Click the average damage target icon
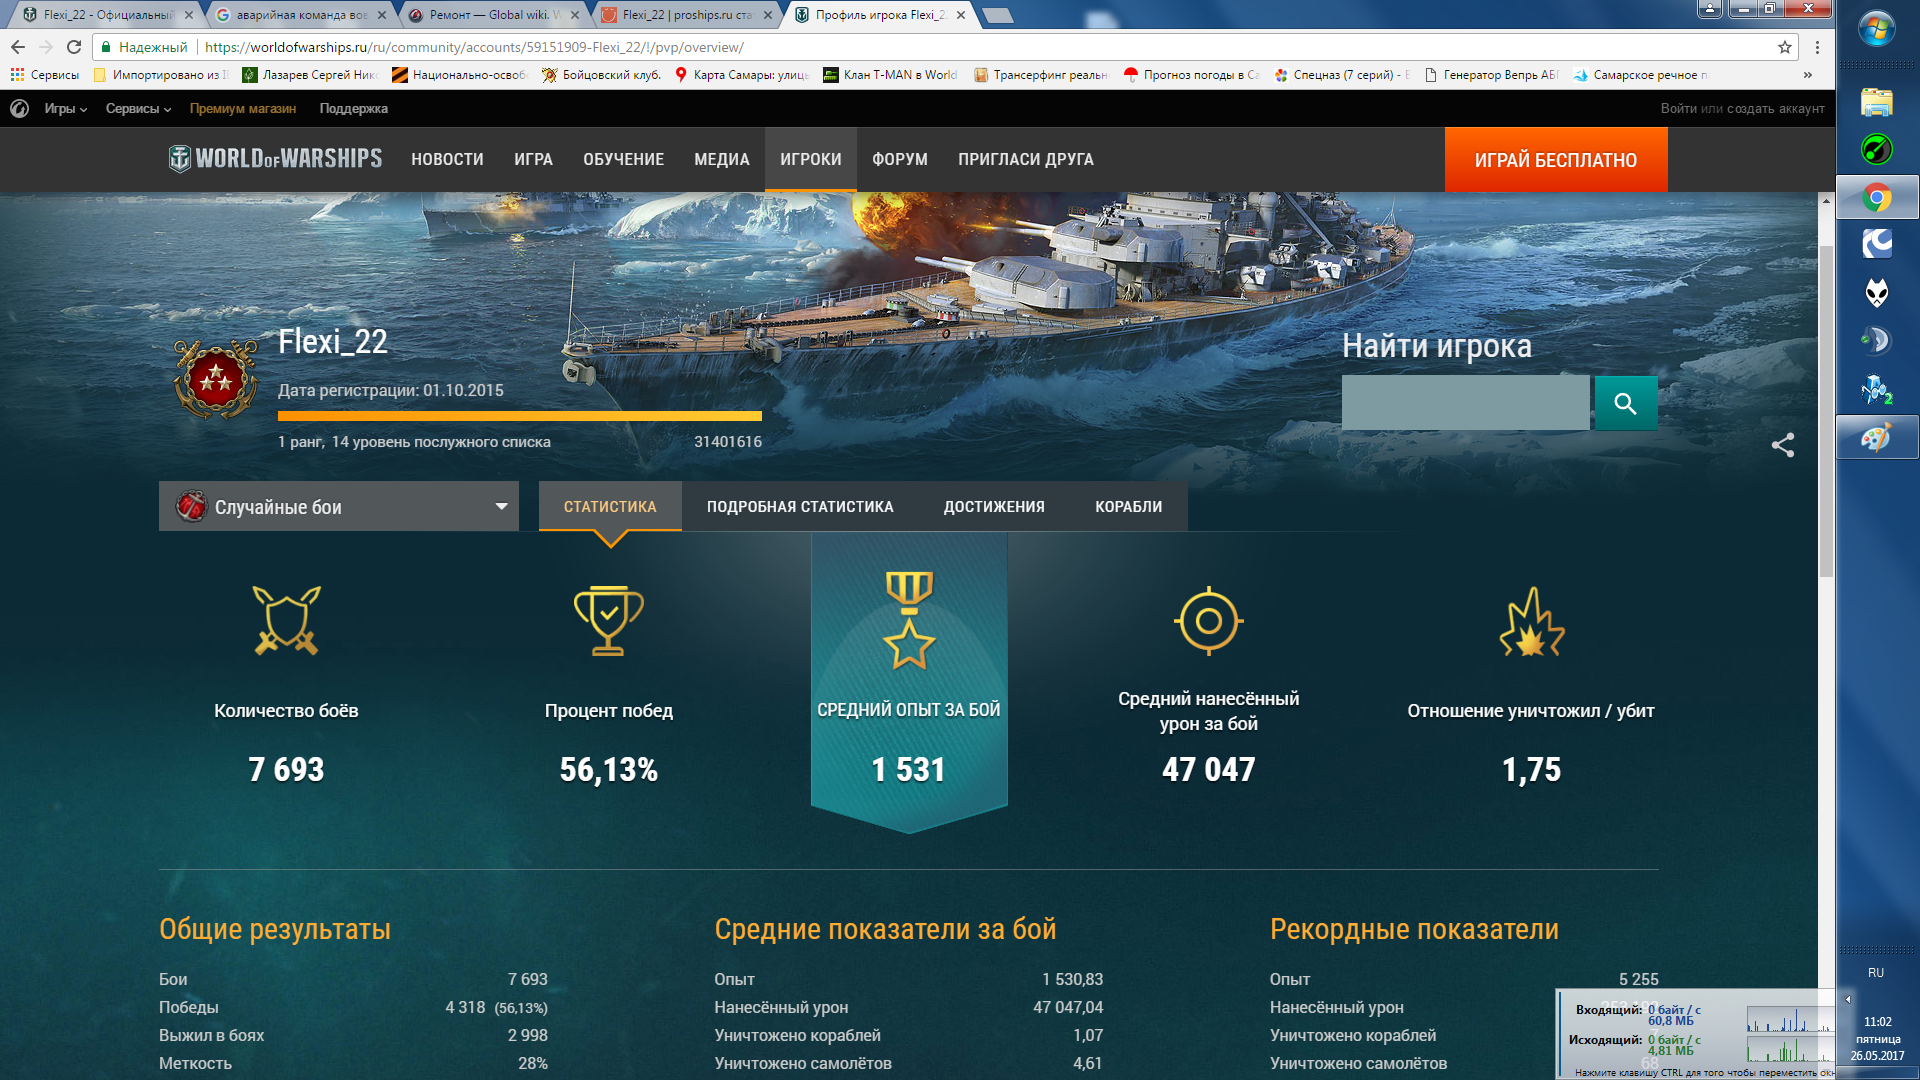1920x1080 pixels. coord(1208,621)
